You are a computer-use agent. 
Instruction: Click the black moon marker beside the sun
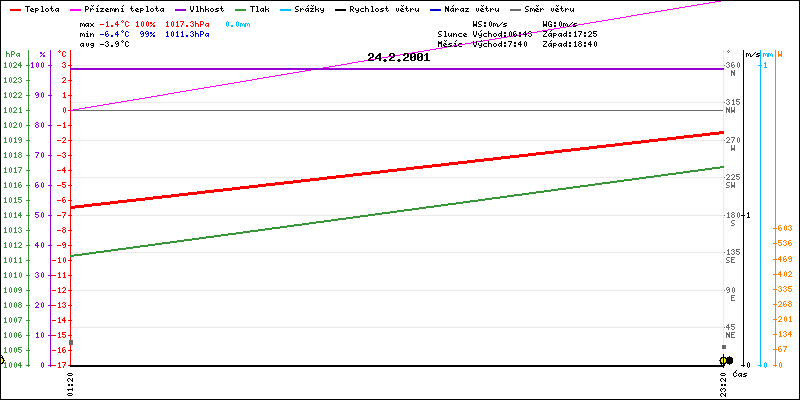[730, 360]
